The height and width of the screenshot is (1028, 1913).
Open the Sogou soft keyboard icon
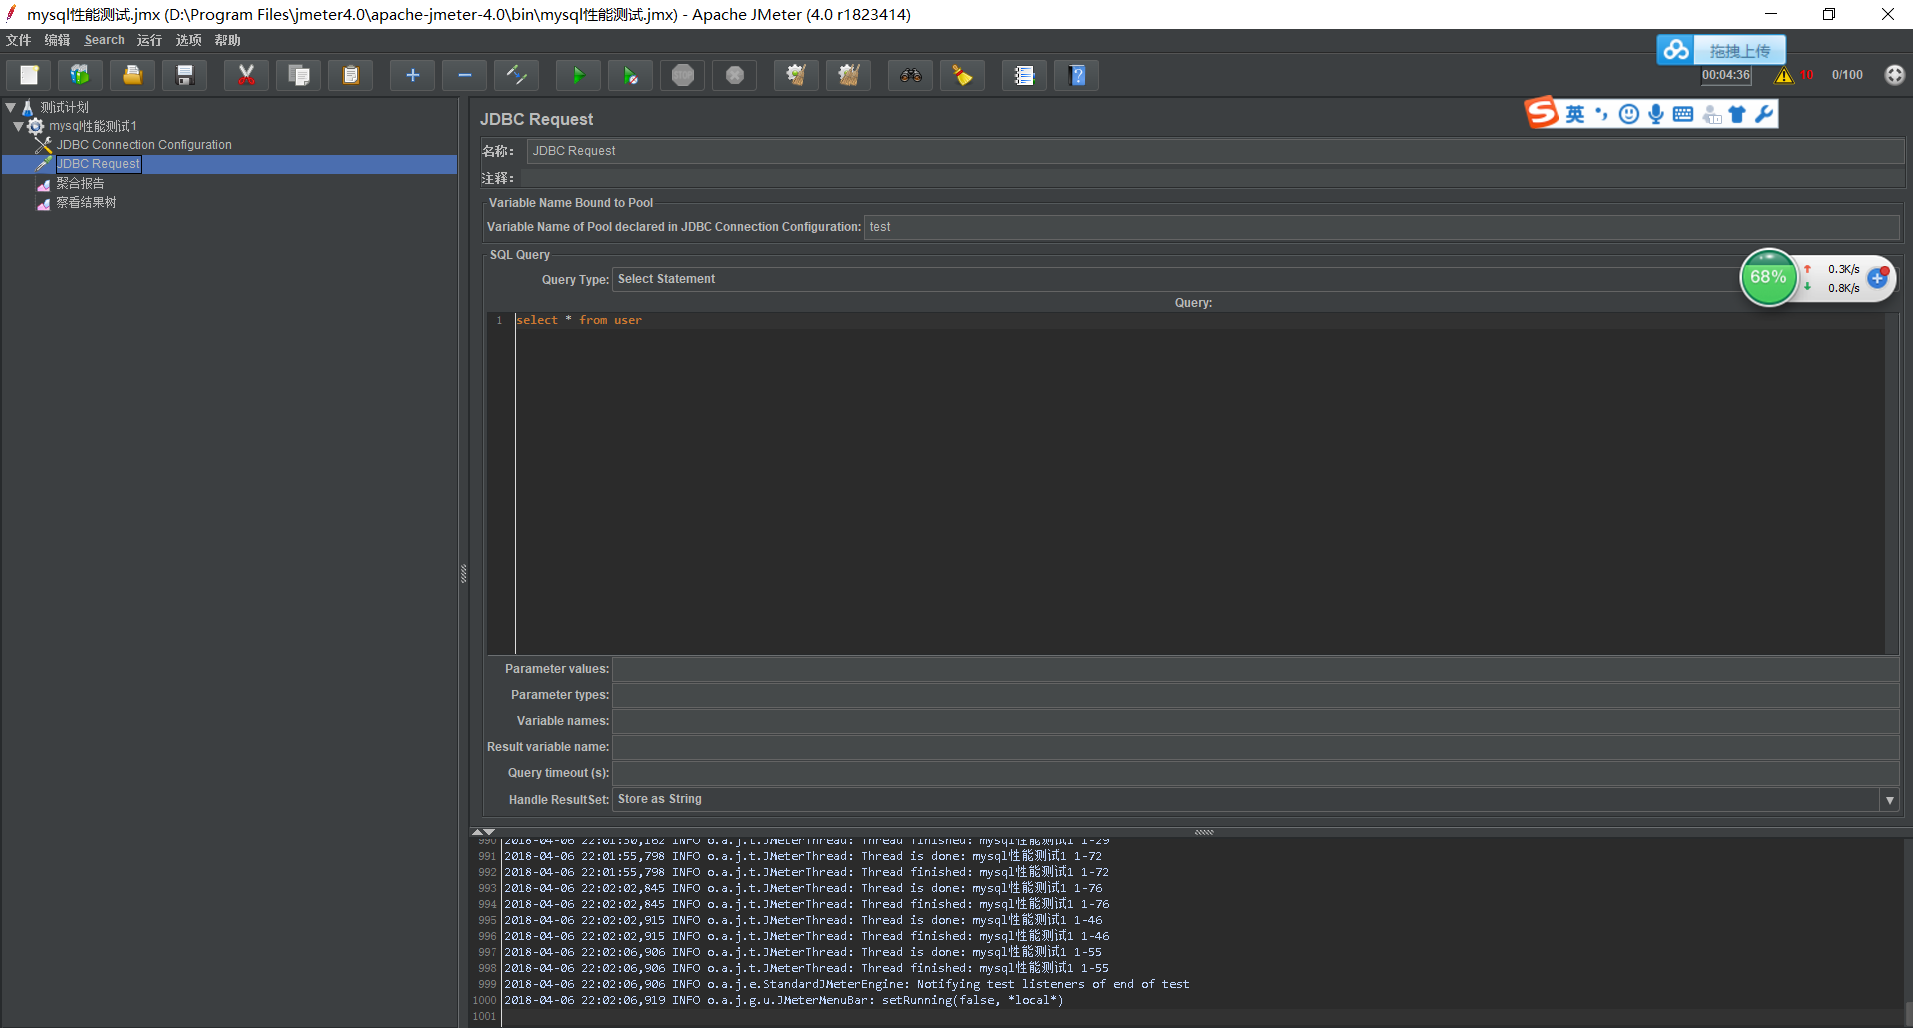pos(1683,114)
